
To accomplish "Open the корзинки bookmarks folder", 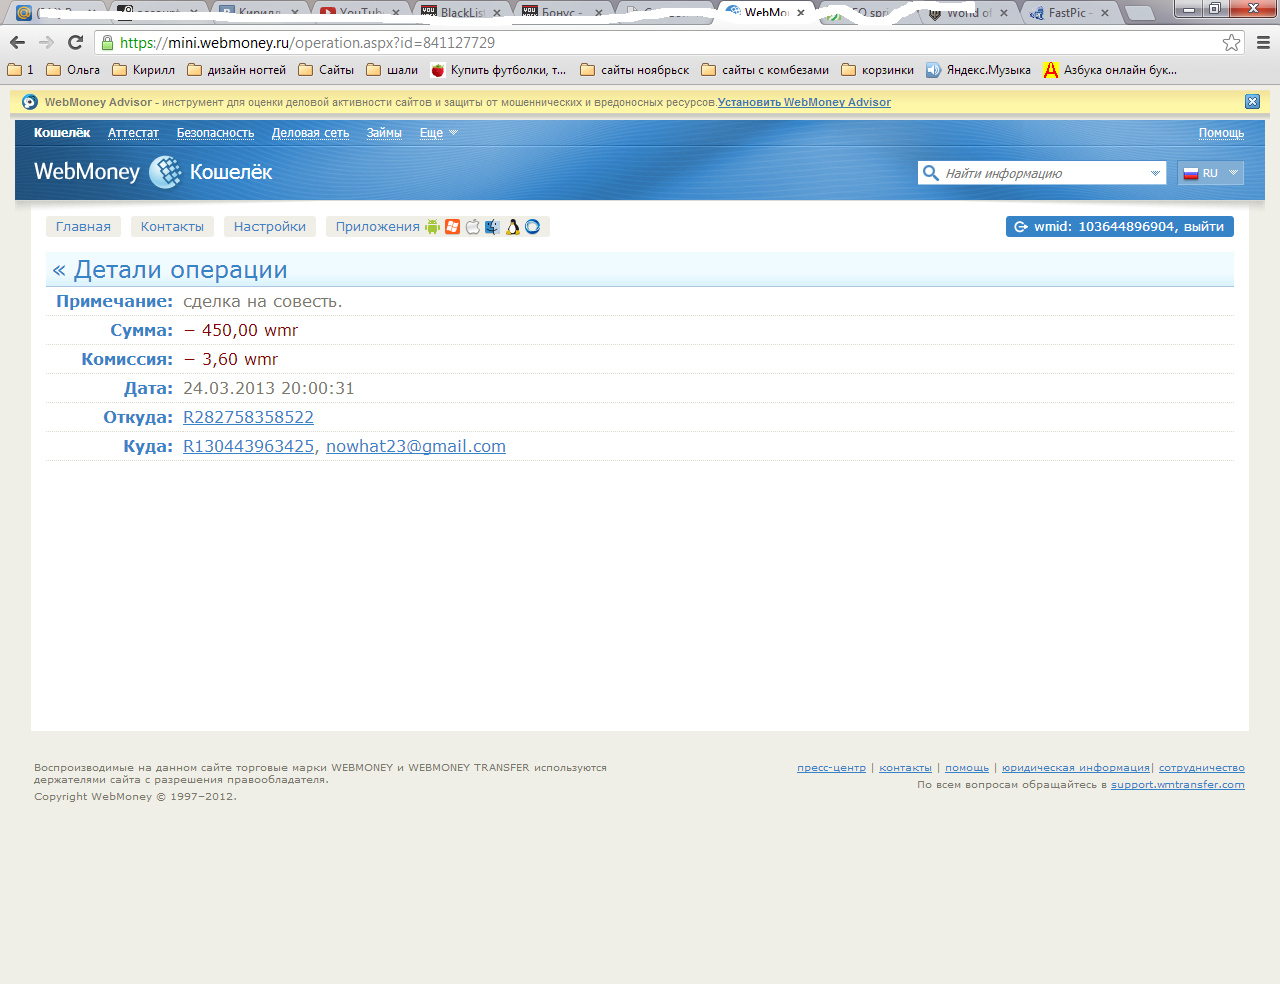I will click(x=877, y=70).
